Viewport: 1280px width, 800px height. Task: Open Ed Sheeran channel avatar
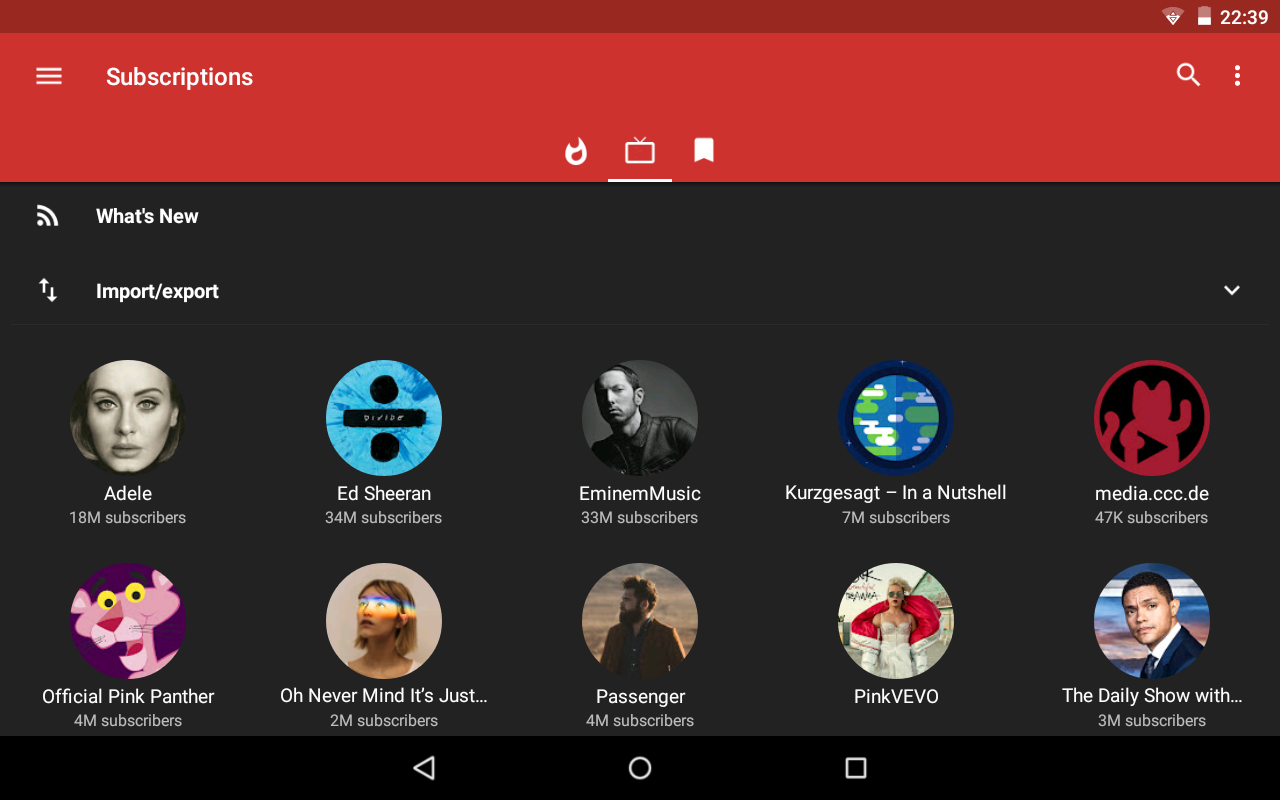[384, 418]
